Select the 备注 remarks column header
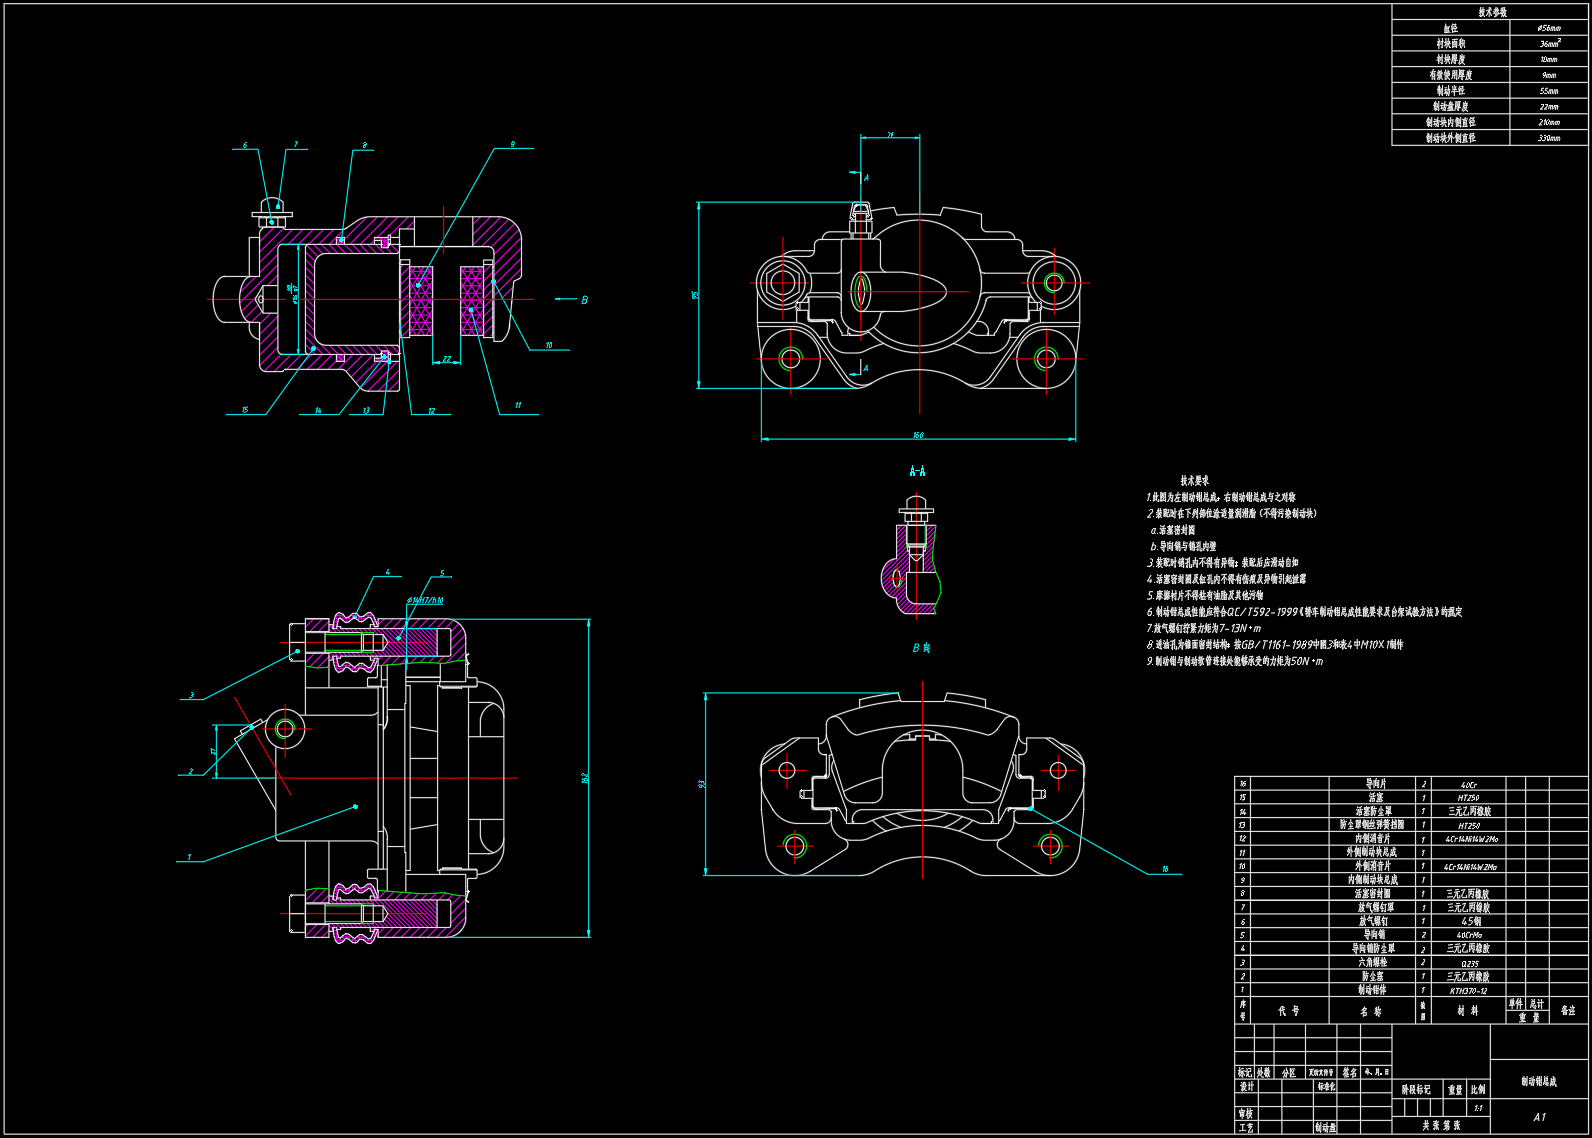The height and width of the screenshot is (1138, 1592). 1567,1011
